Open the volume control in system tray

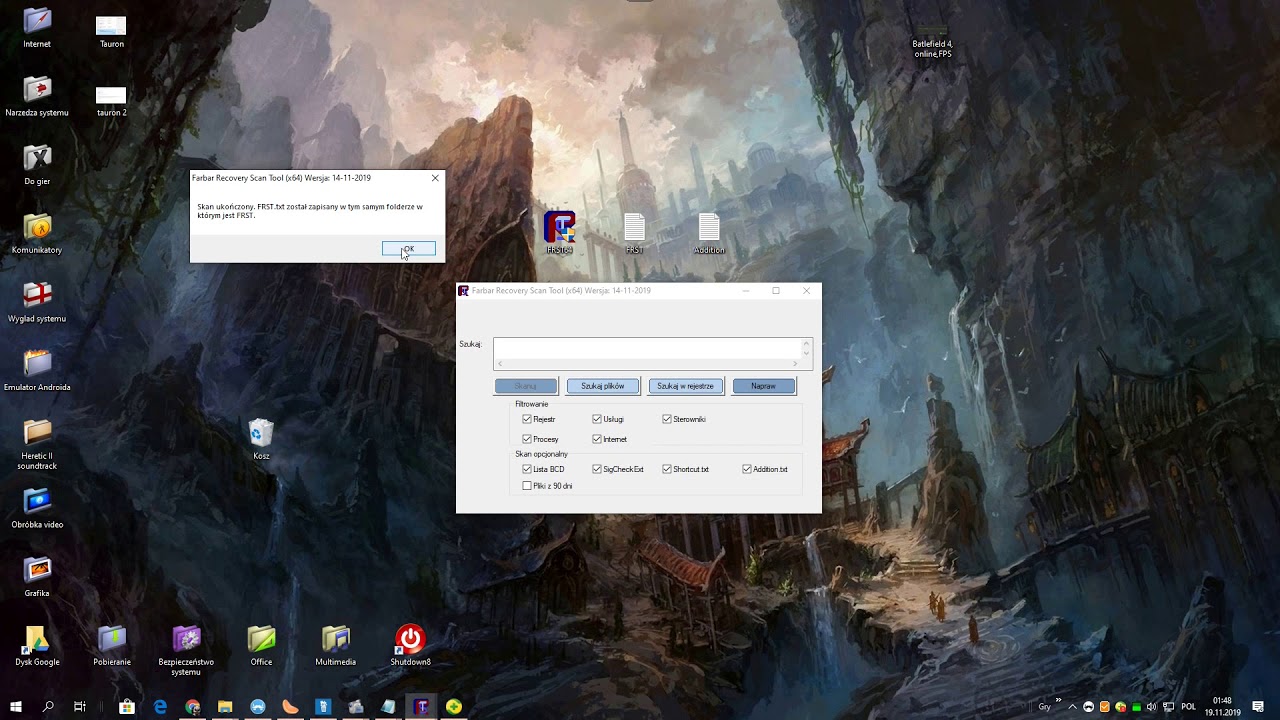[x=1152, y=707]
